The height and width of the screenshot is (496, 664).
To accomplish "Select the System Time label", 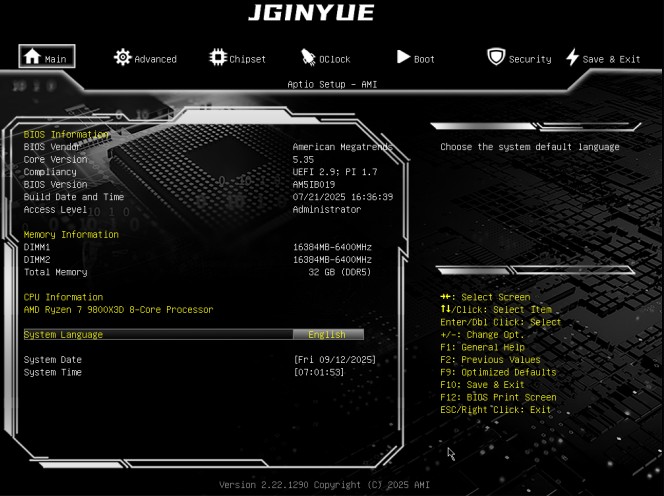I will tap(53, 372).
